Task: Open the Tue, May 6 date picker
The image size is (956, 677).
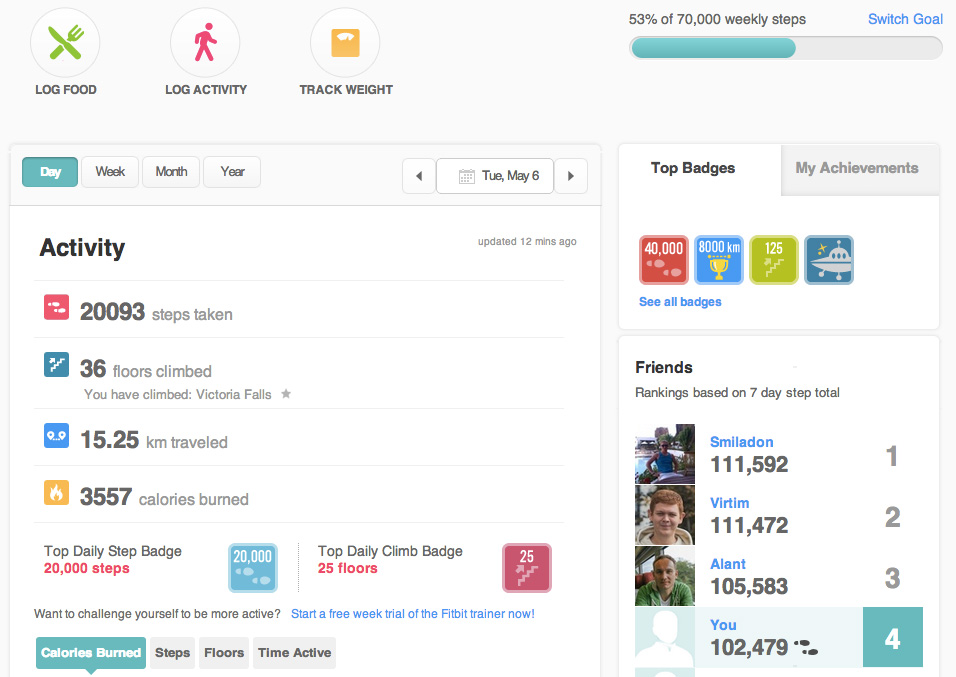Action: 495,176
